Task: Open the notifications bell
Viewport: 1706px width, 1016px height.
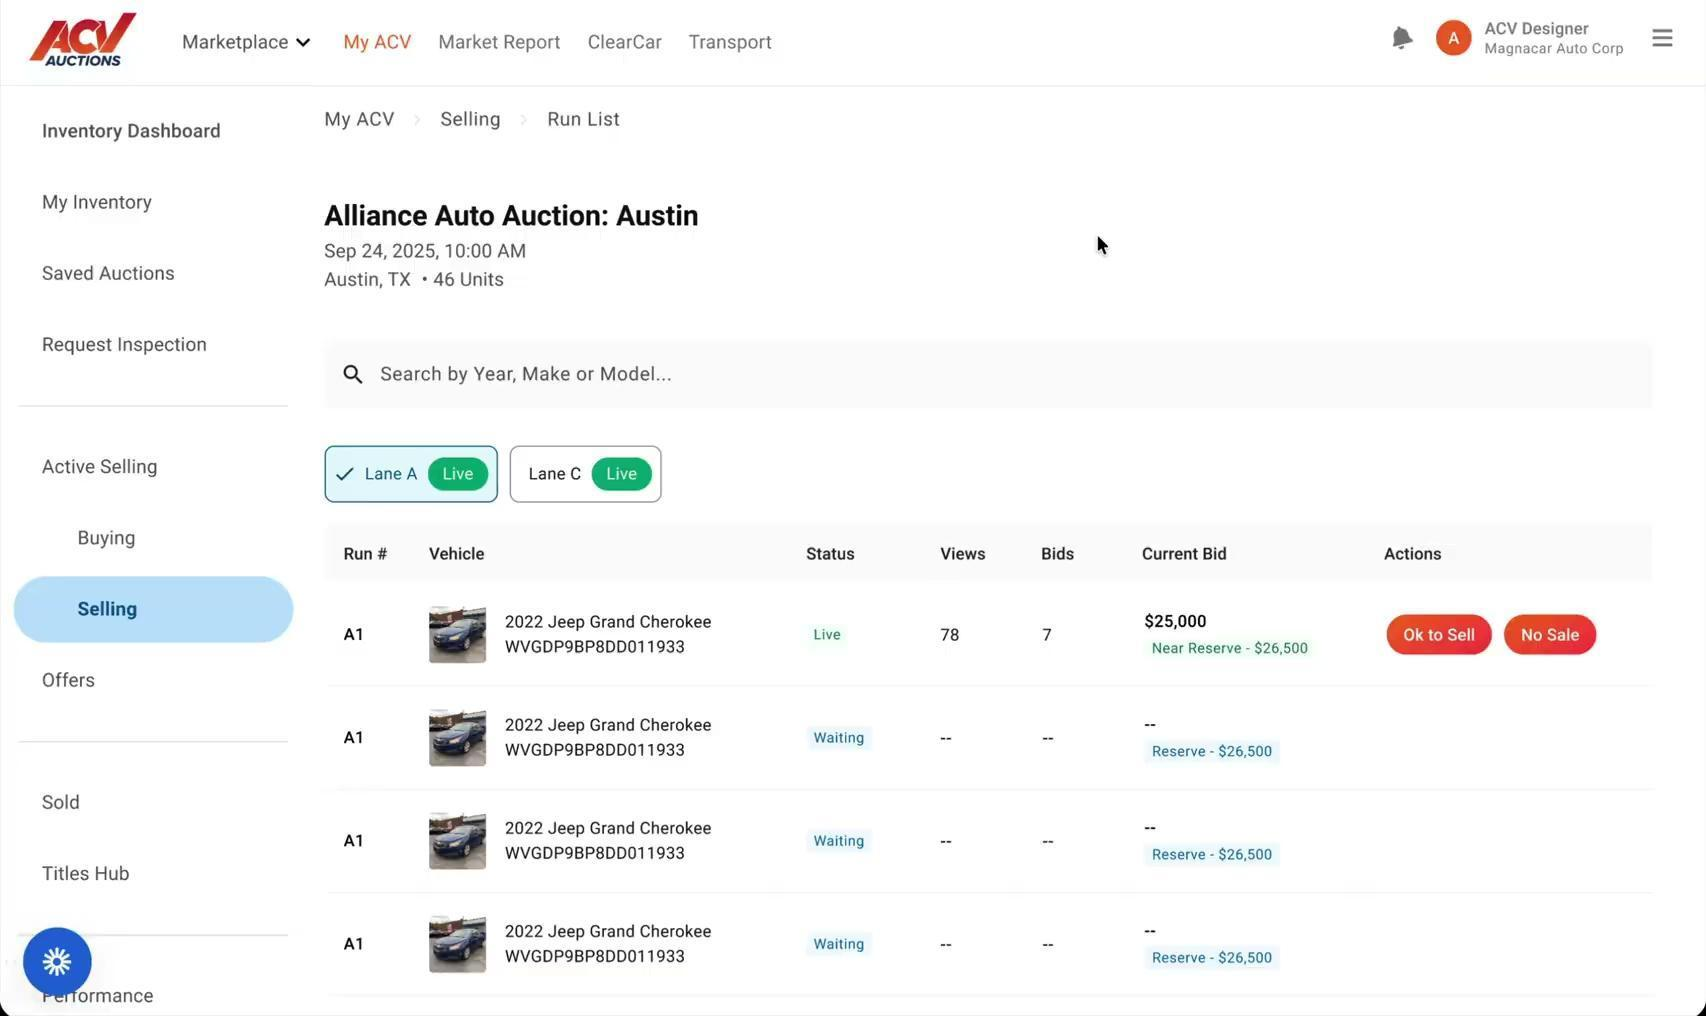Action: (1402, 38)
